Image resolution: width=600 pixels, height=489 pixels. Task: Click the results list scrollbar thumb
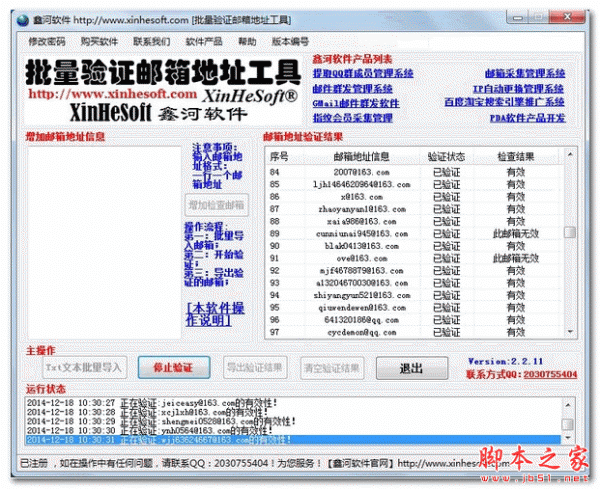(570, 232)
